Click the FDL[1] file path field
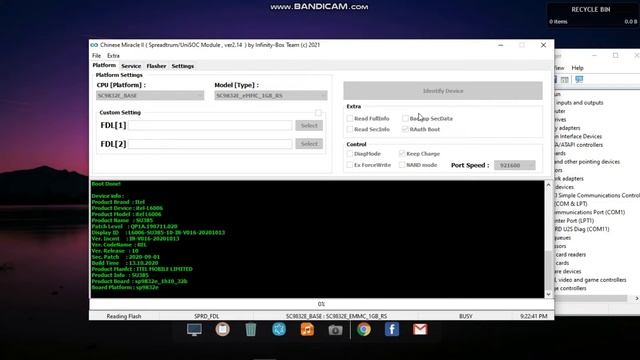 click(210, 125)
